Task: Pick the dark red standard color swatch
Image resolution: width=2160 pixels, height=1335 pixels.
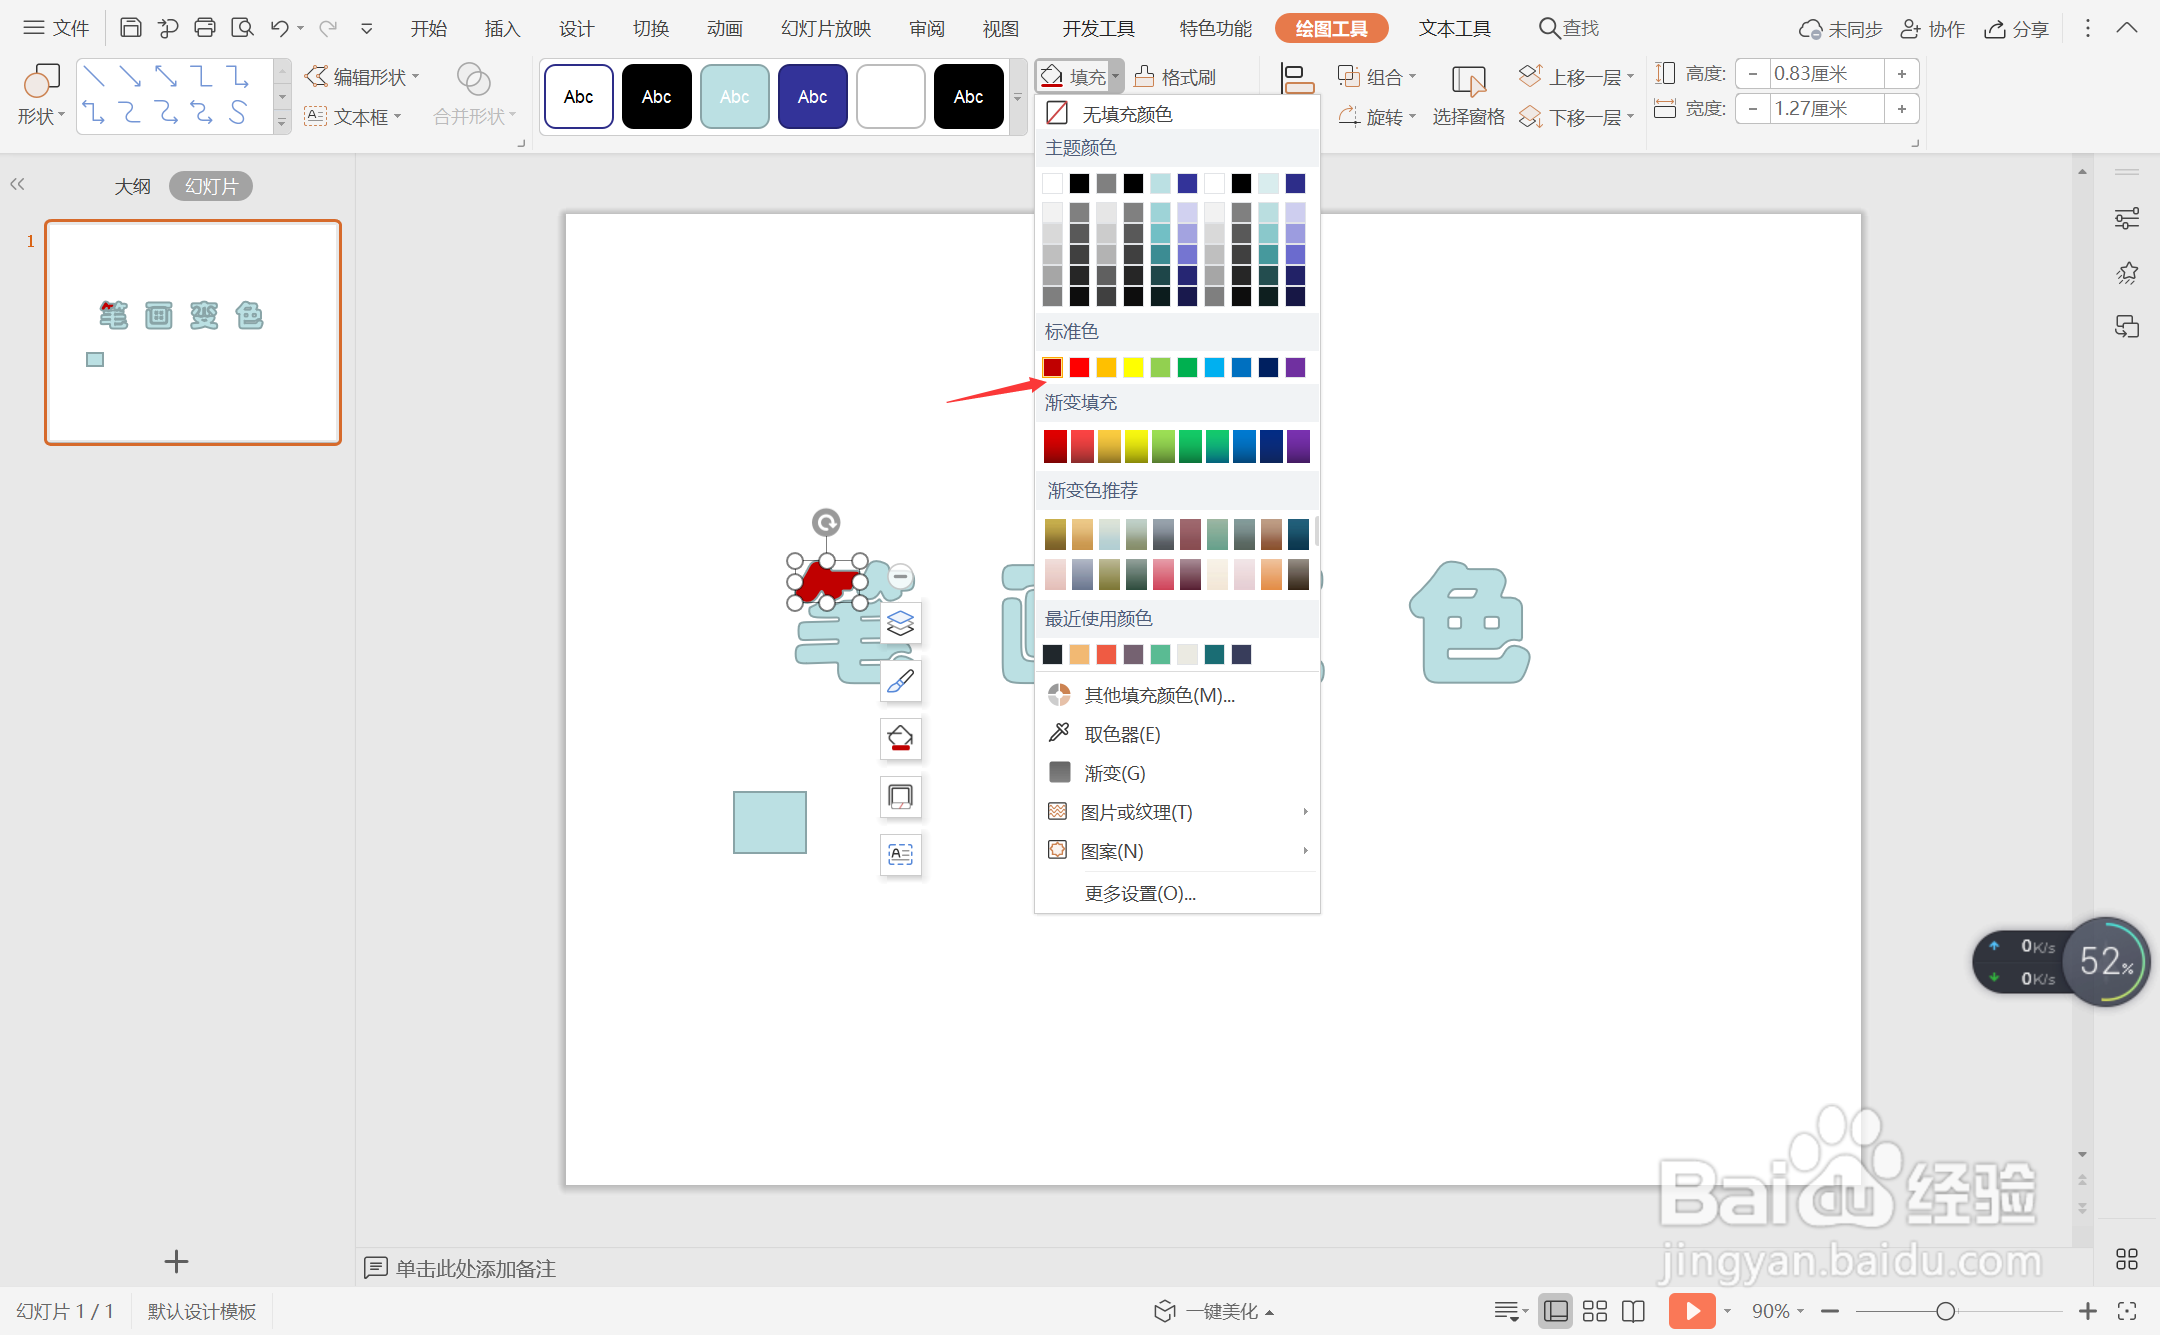Action: point(1052,367)
